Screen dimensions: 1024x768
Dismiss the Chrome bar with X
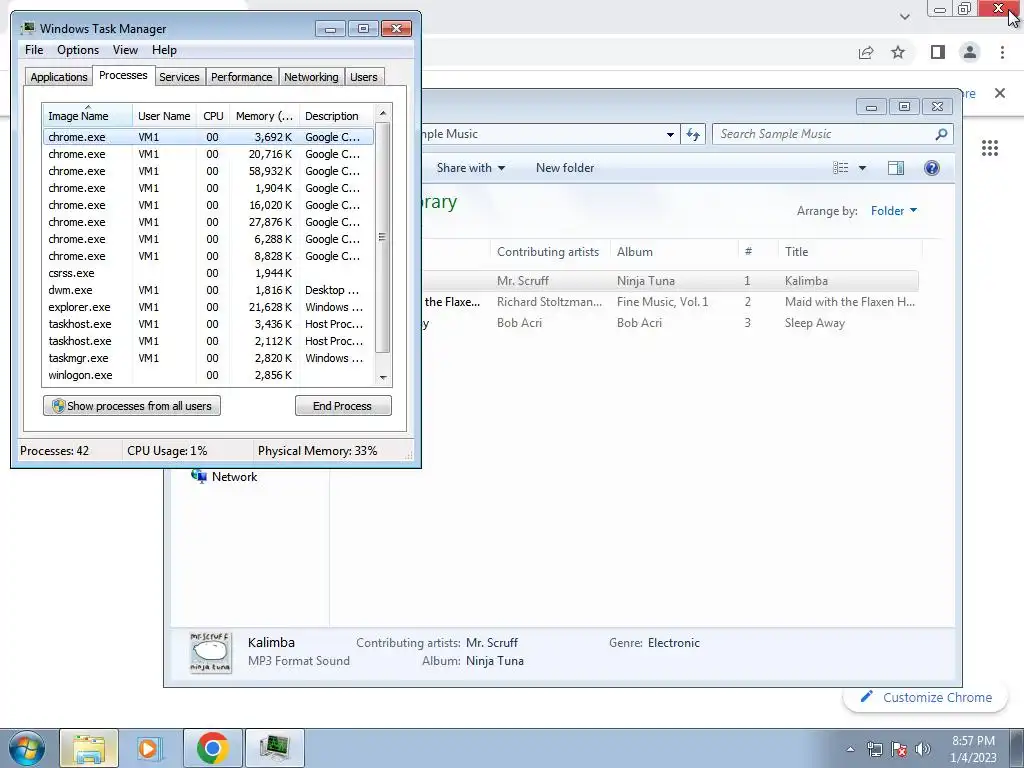coord(999,93)
